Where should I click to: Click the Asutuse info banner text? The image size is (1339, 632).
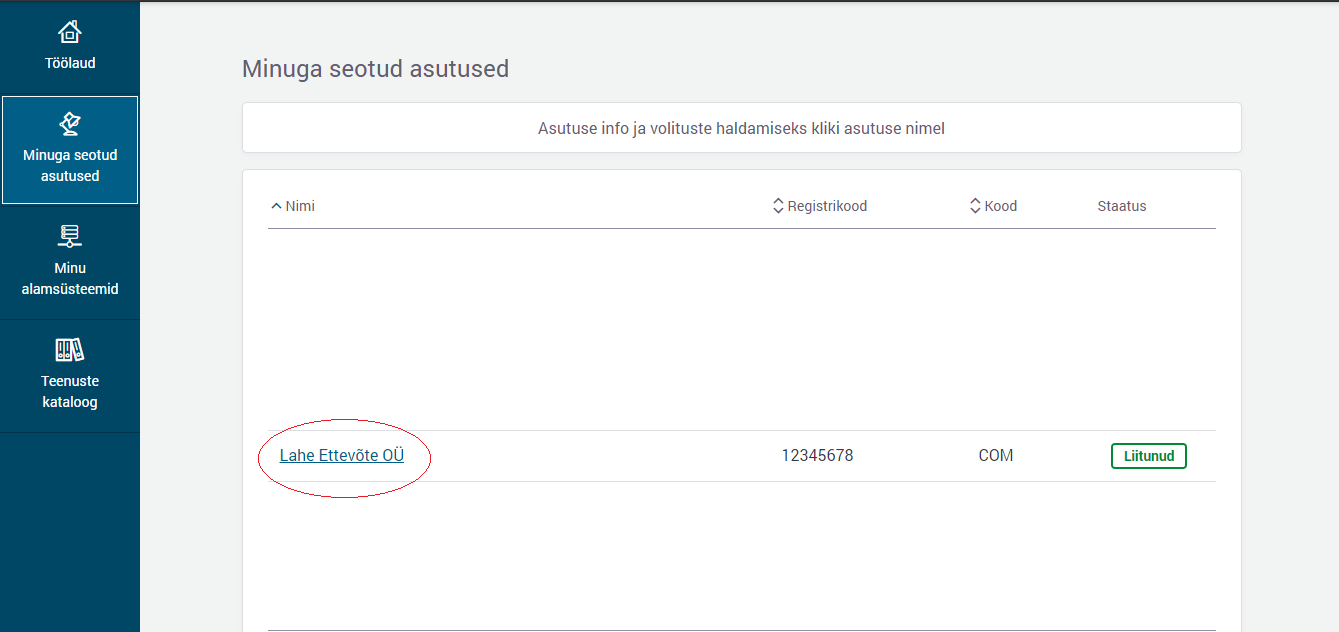741,128
